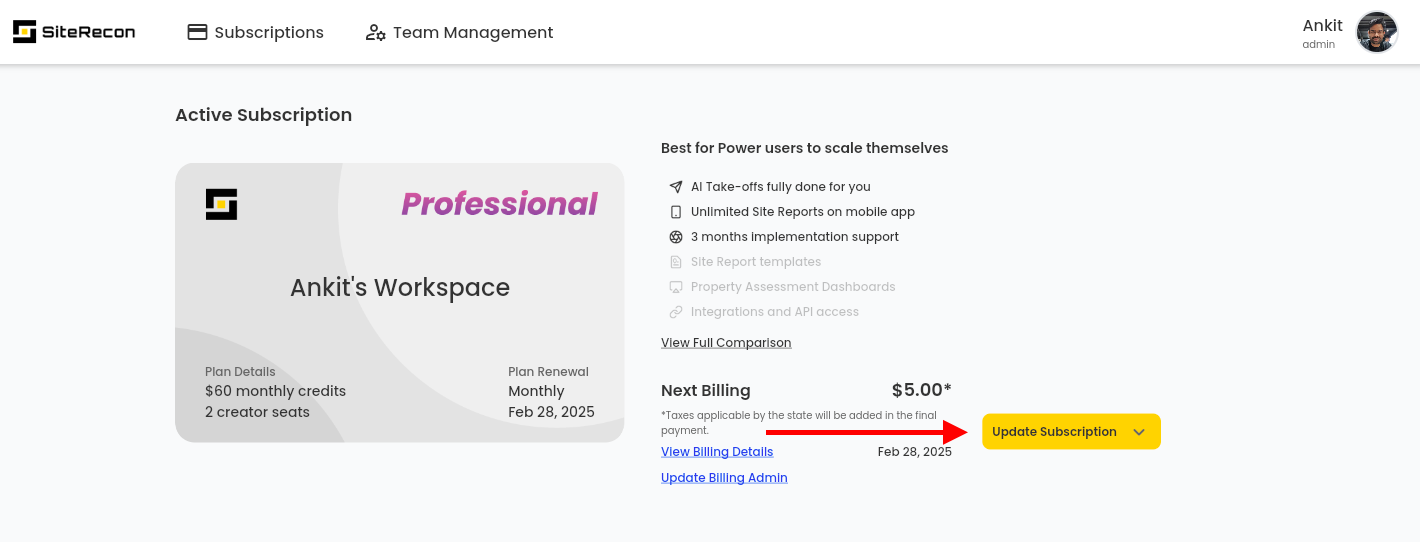1420x542 pixels.
Task: Click the Monthly plan renewal value
Action: pos(536,391)
